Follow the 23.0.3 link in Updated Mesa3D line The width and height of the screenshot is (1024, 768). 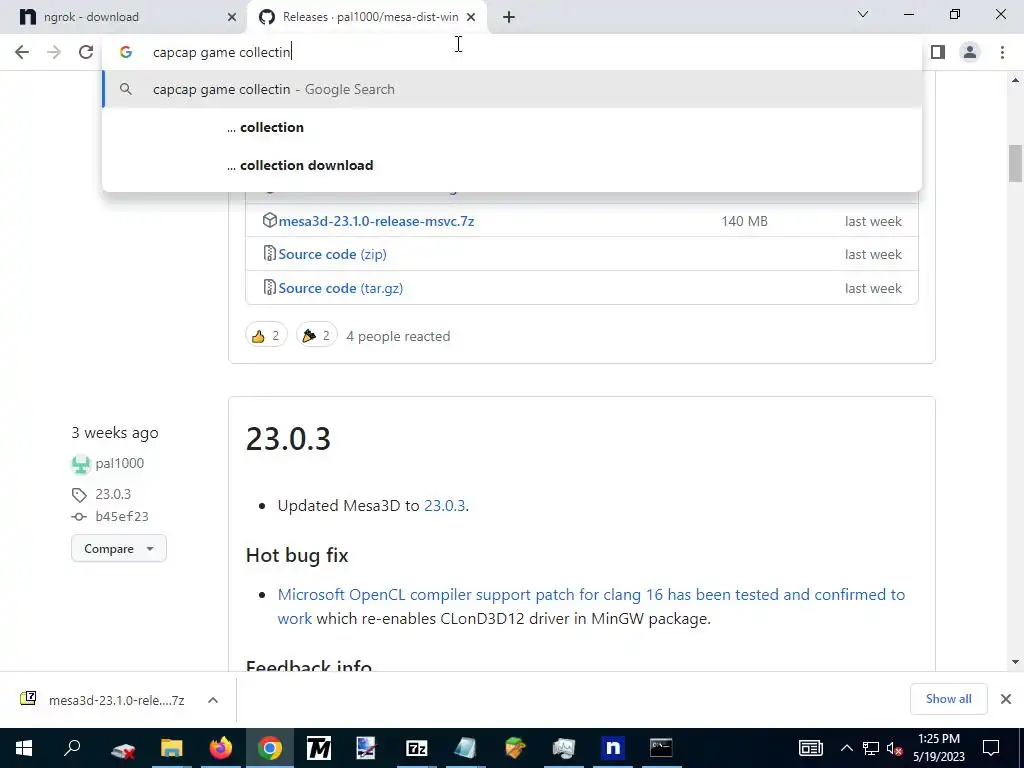(x=444, y=506)
